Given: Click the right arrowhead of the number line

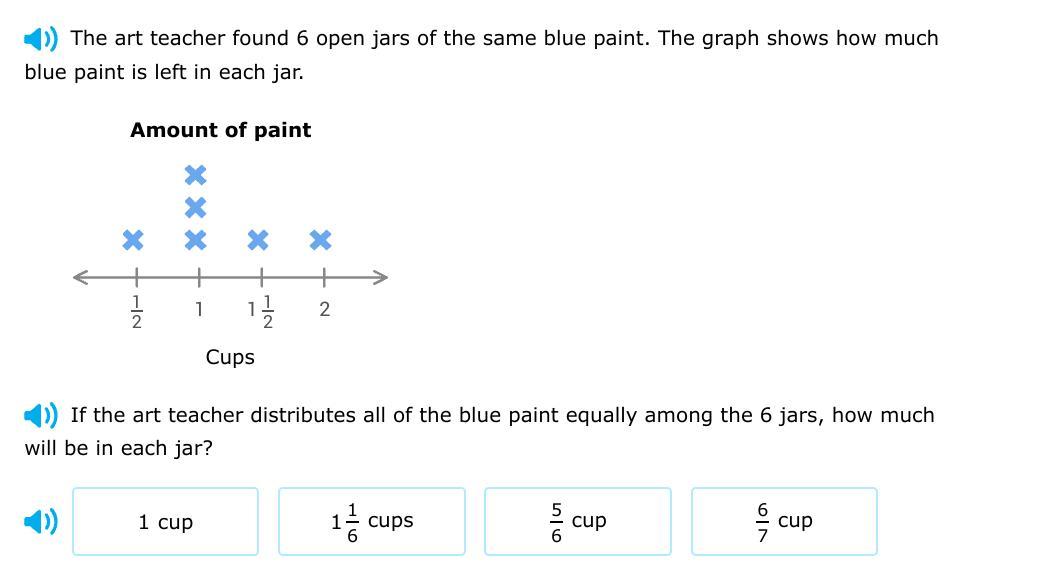Looking at the screenshot, I should click(x=381, y=277).
